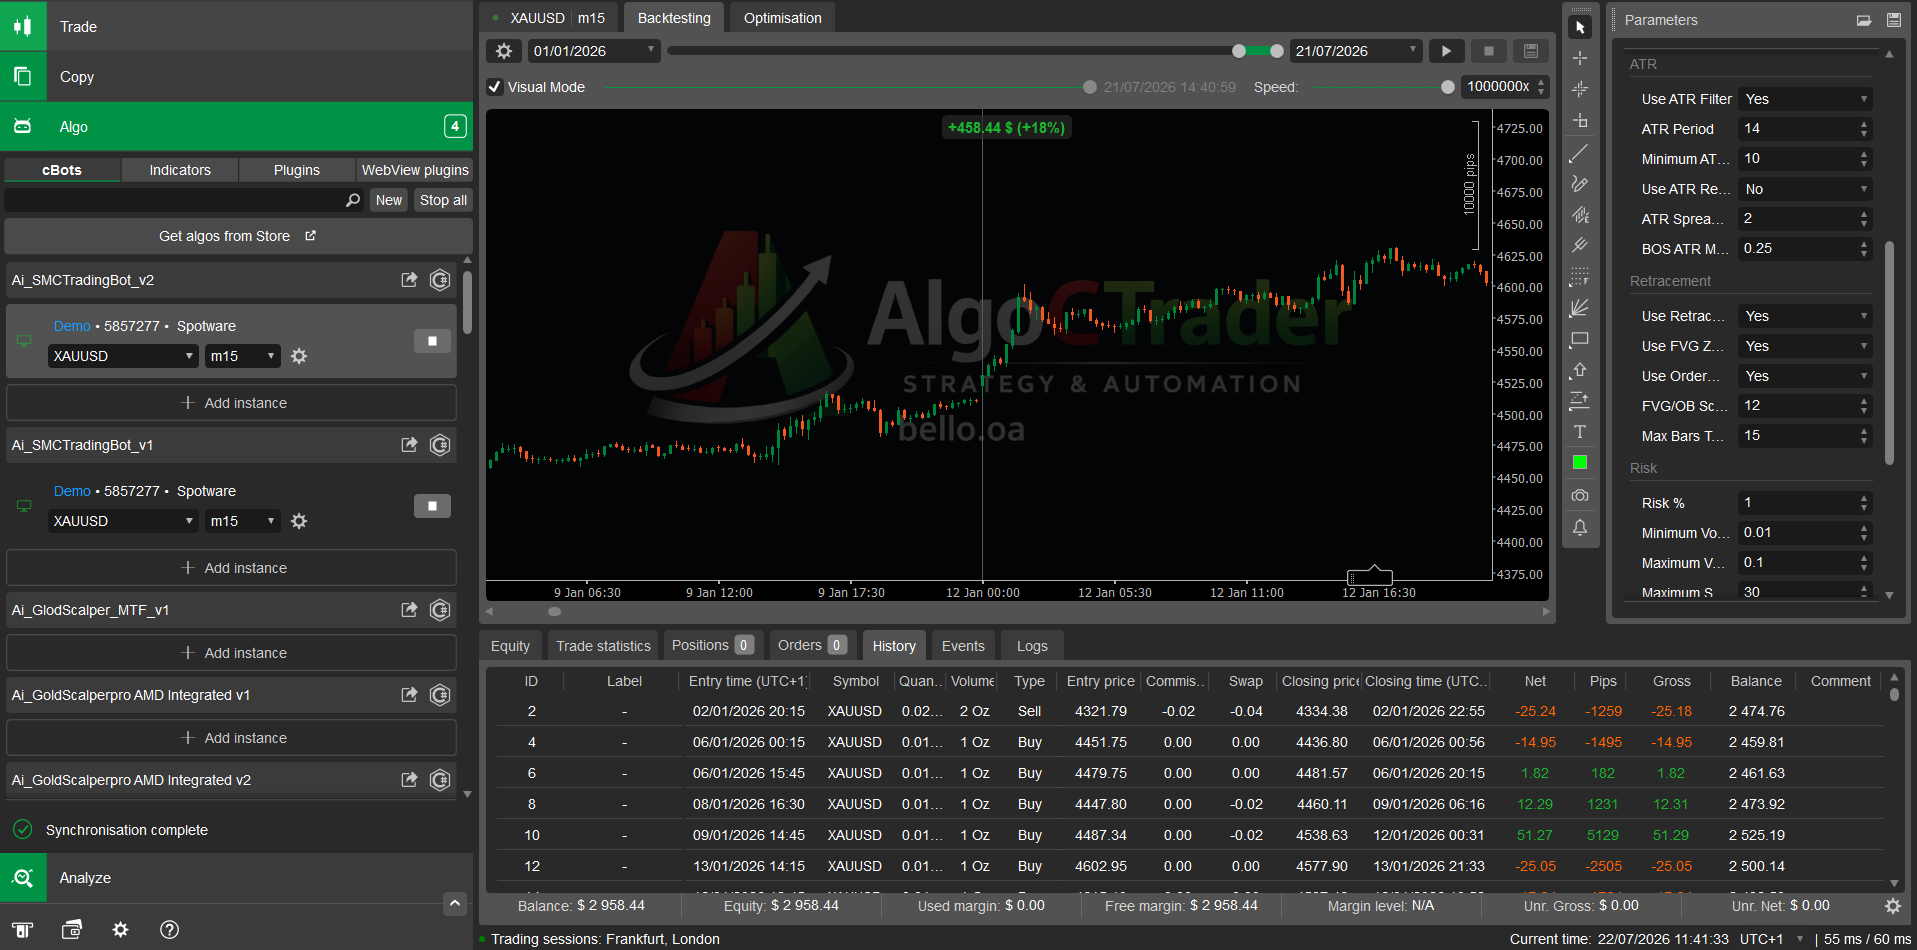Click the ATR Period stepper arrows

(x=1864, y=129)
